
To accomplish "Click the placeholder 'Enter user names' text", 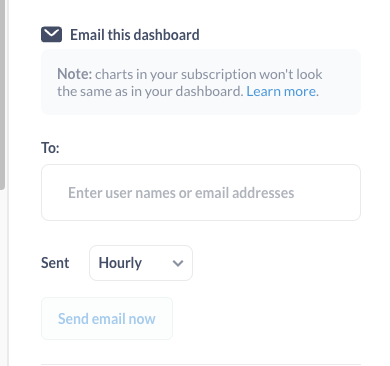I will tap(181, 193).
